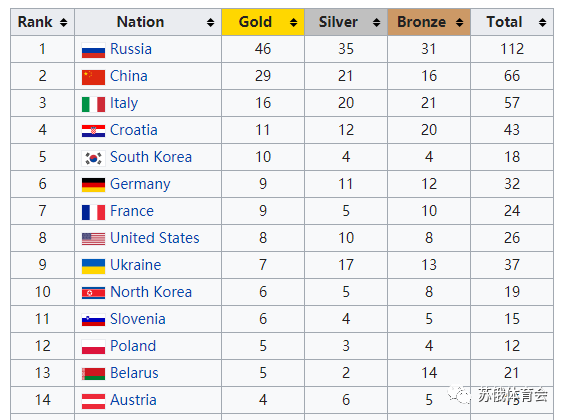Sort by Bronze column sort arrows
The width and height of the screenshot is (565, 420).
click(x=459, y=22)
